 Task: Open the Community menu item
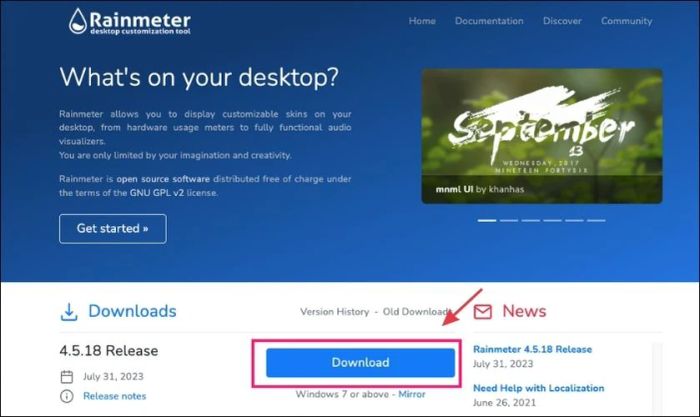[x=626, y=21]
